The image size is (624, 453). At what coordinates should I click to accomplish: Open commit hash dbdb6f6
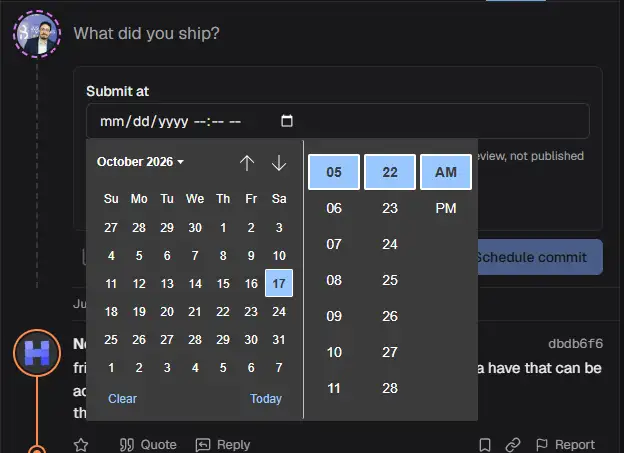575,344
